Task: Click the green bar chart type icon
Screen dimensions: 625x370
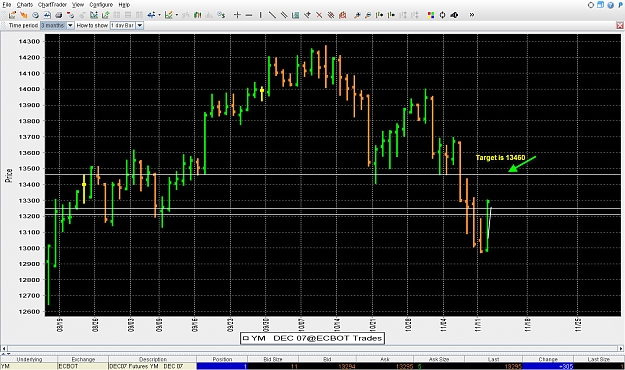Action: coord(197,15)
